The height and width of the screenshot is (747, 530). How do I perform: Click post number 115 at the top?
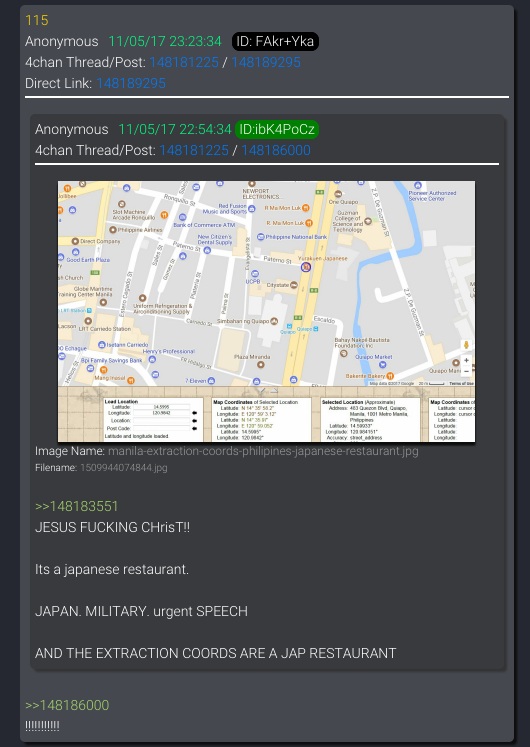click(37, 20)
